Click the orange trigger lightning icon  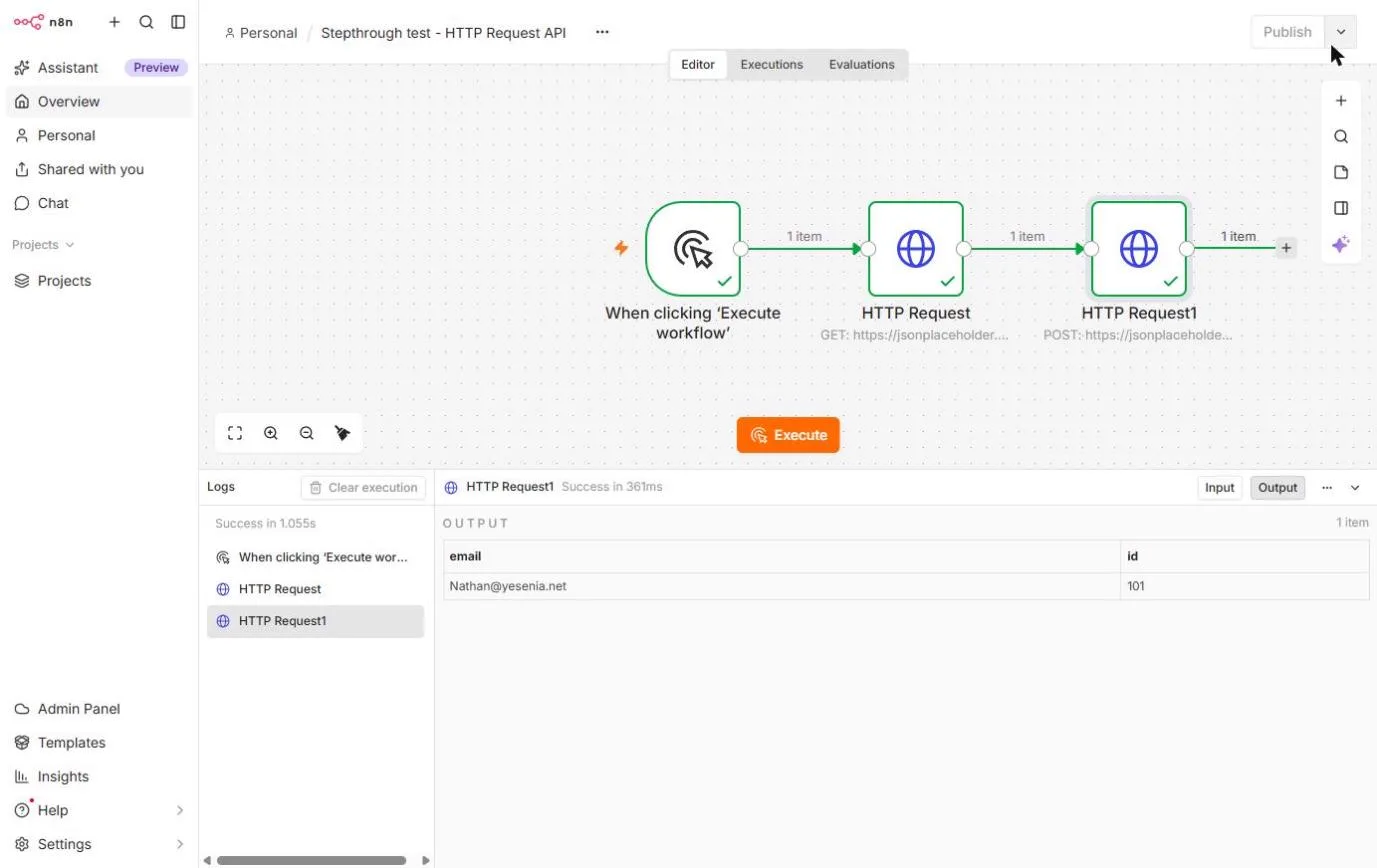621,248
